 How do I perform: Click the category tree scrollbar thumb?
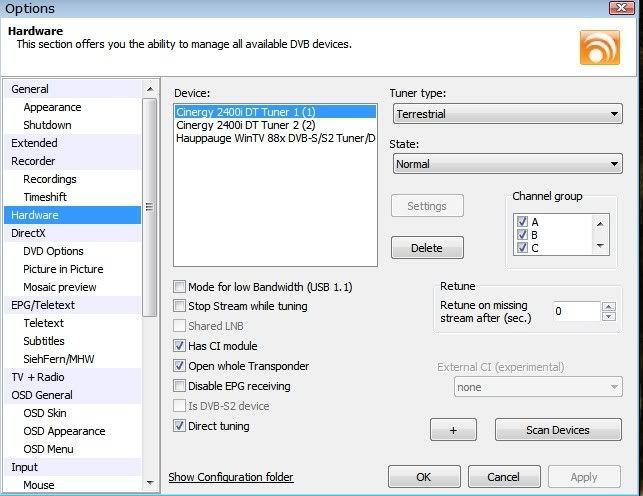tap(150, 207)
